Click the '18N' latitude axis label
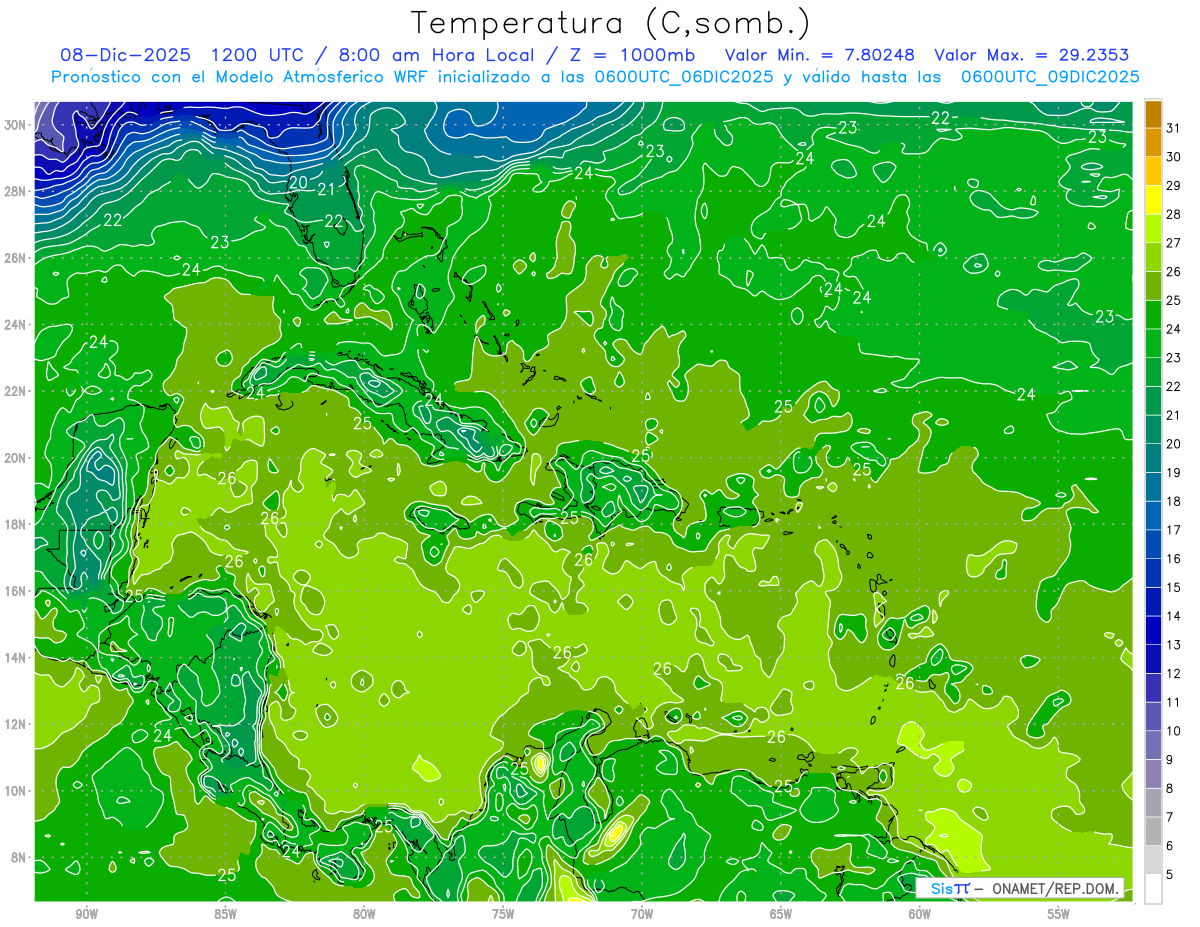This screenshot has height=927, width=1200. (15, 524)
